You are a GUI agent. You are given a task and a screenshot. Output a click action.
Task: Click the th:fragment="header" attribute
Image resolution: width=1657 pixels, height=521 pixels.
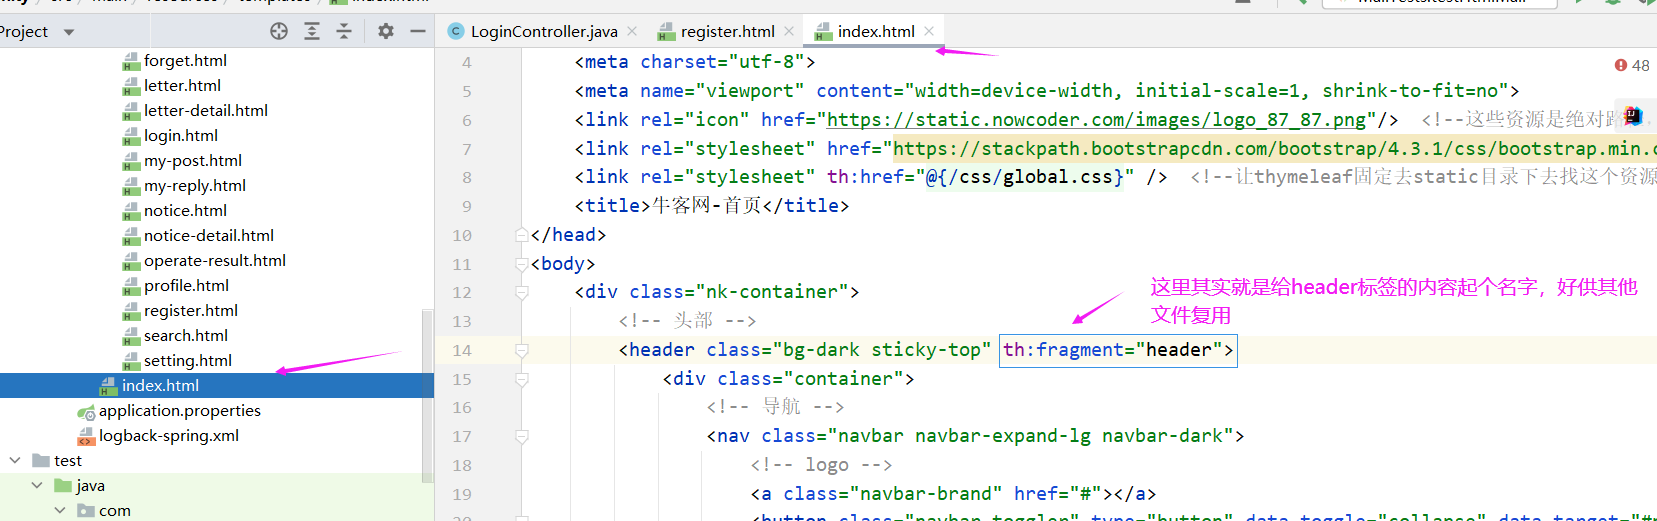pyautogui.click(x=1113, y=350)
